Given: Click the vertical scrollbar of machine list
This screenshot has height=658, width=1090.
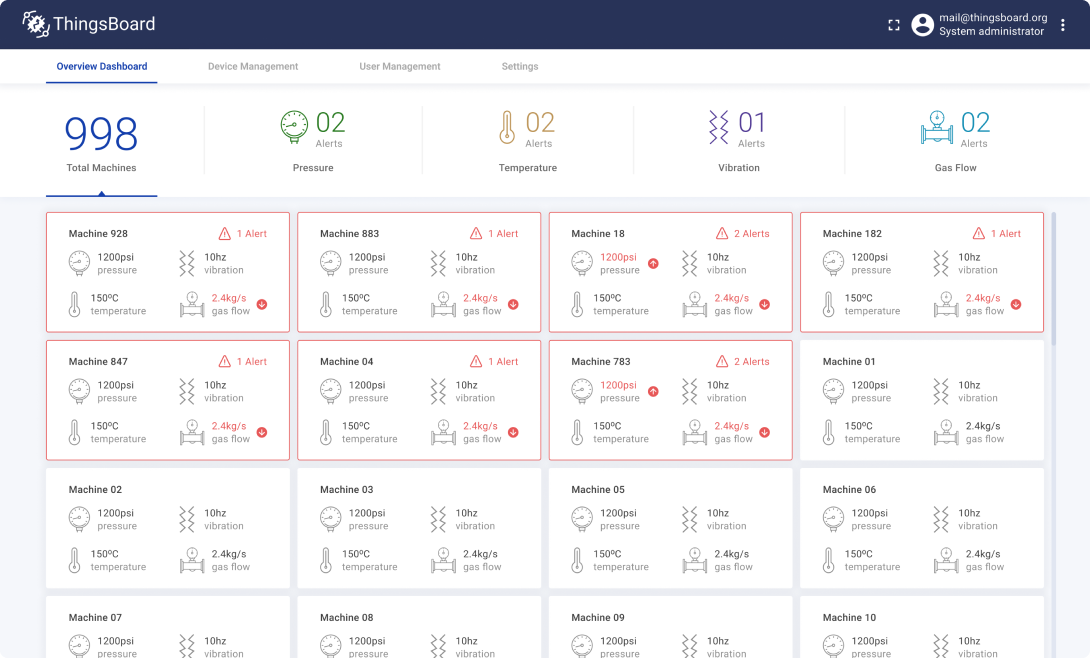Looking at the screenshot, I should click(x=1054, y=279).
